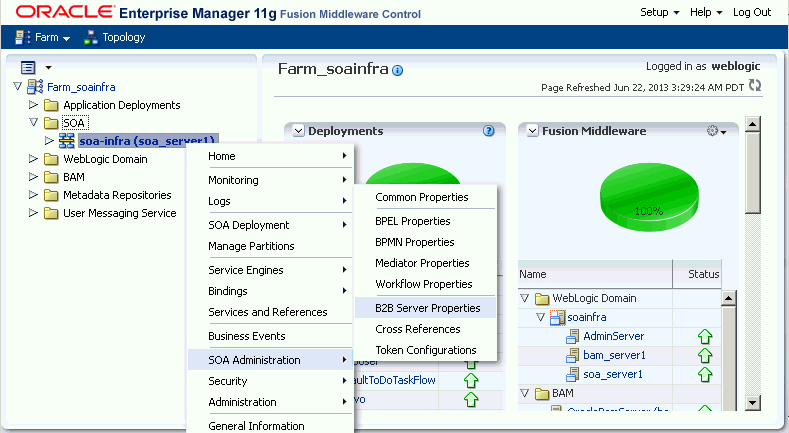Open the soa_server1 link
This screenshot has width=789, height=433.
point(612,375)
